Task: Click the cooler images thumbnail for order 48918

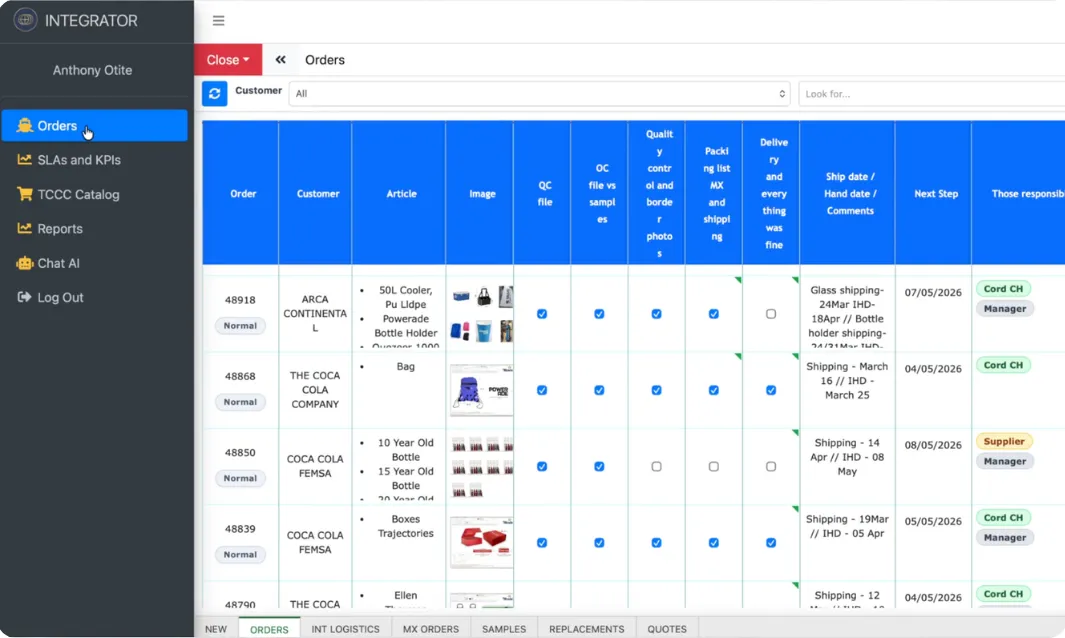Action: point(482,313)
